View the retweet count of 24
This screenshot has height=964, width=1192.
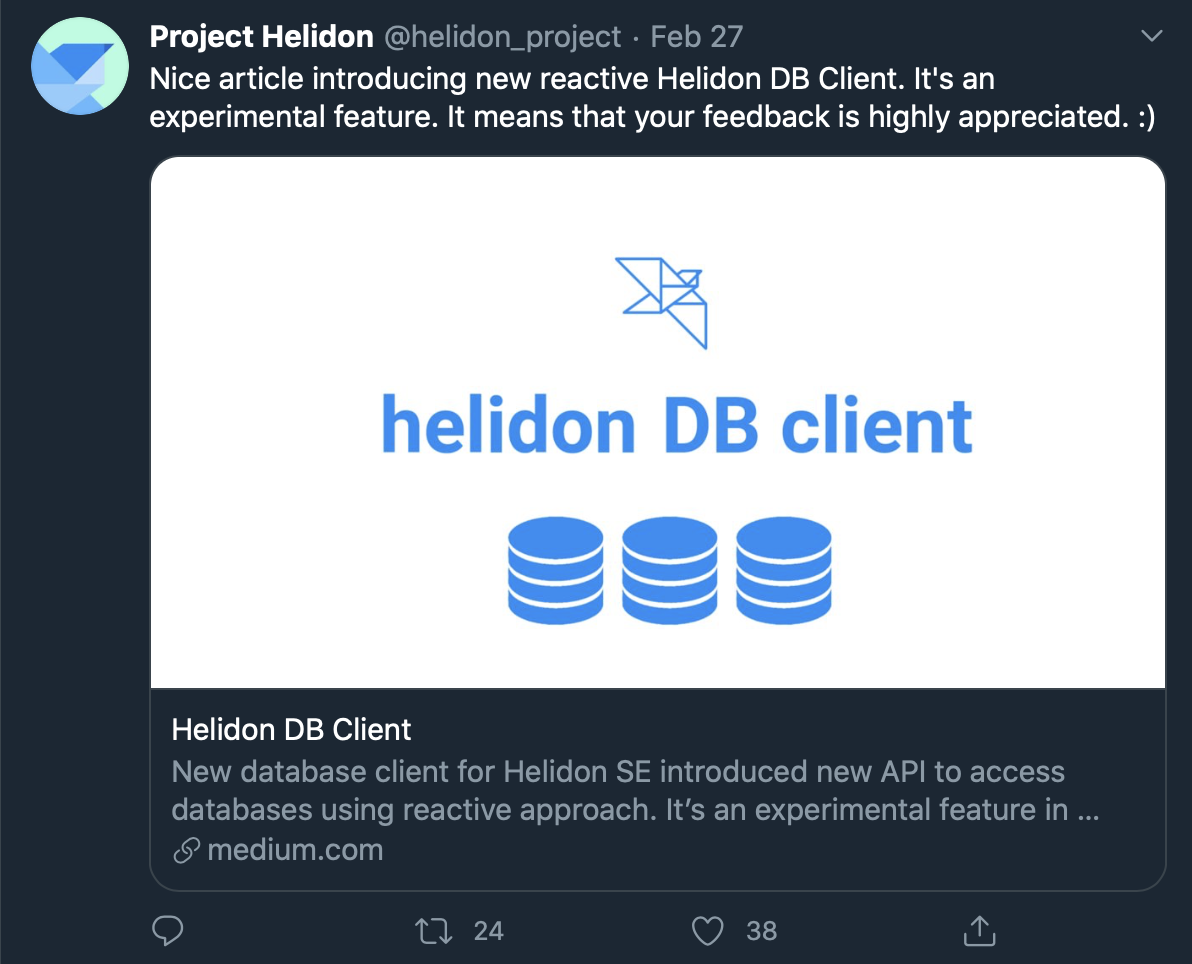coord(488,931)
